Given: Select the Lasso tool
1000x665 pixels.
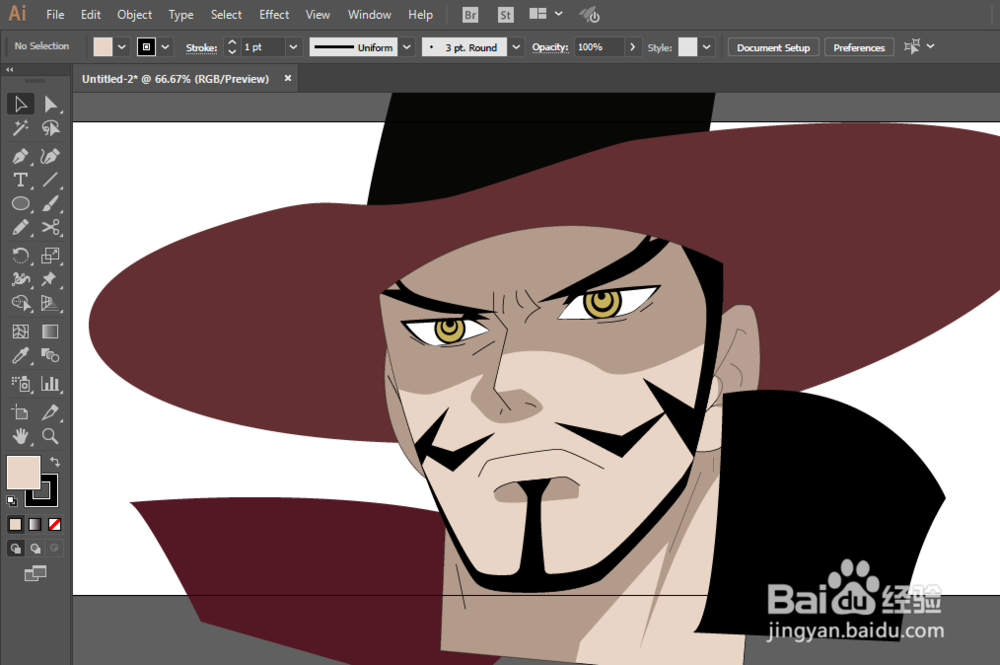Looking at the screenshot, I should click(50, 128).
